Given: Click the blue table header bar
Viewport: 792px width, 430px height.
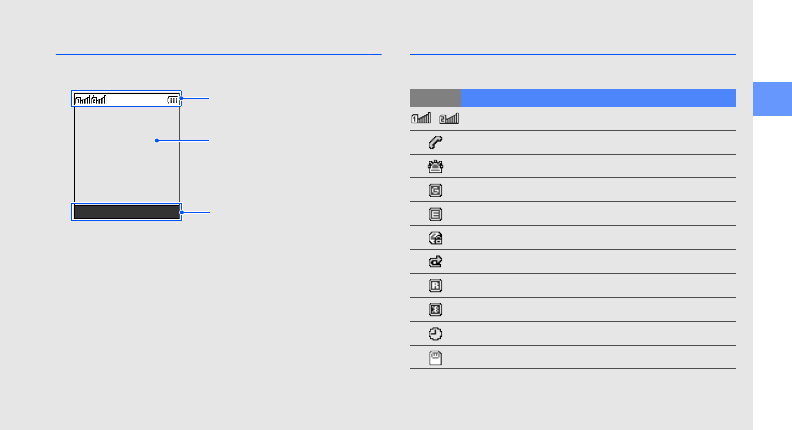Looking at the screenshot, I should coord(599,98).
